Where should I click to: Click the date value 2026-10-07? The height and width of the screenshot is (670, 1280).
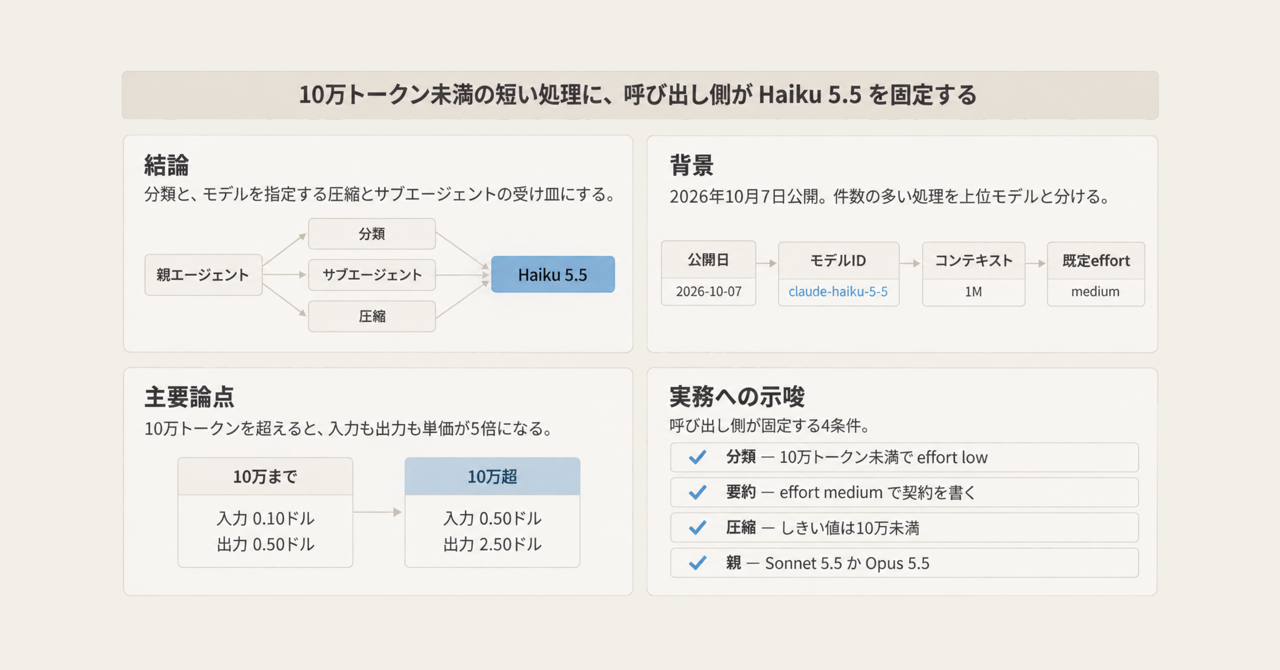(708, 292)
